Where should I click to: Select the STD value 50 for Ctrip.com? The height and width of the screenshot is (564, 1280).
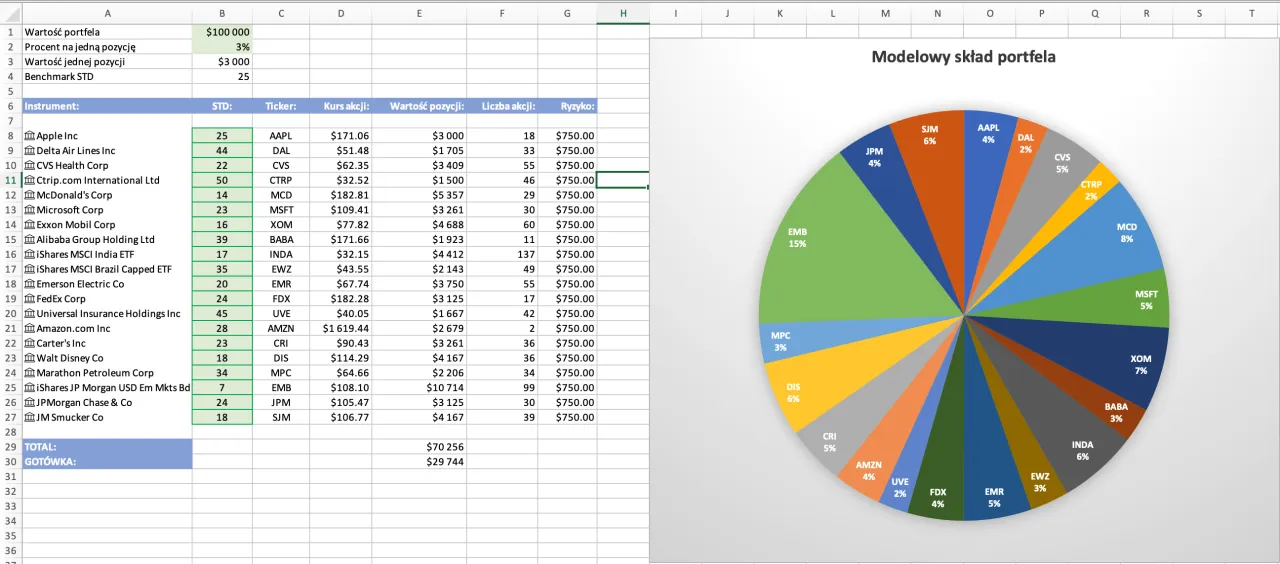222,180
